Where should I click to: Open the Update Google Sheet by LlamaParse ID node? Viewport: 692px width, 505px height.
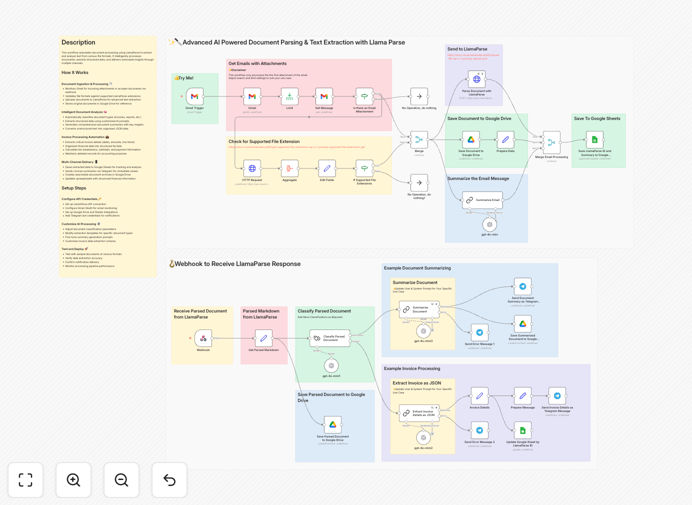pos(523,430)
